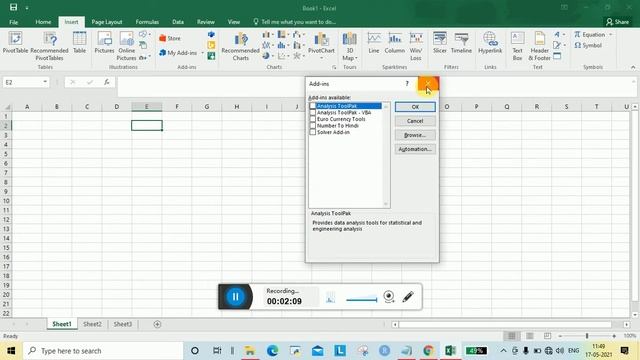Pause the screen recording
This screenshot has width=640, height=360.
(x=235, y=297)
